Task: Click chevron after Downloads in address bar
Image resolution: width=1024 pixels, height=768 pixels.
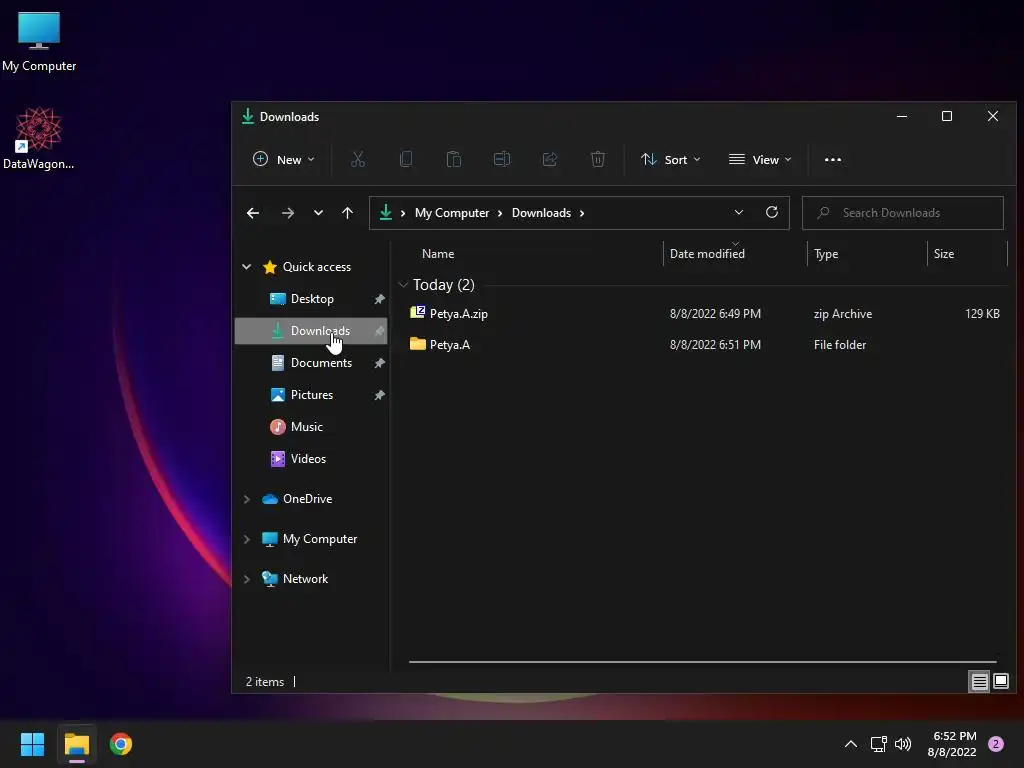Action: coord(582,213)
